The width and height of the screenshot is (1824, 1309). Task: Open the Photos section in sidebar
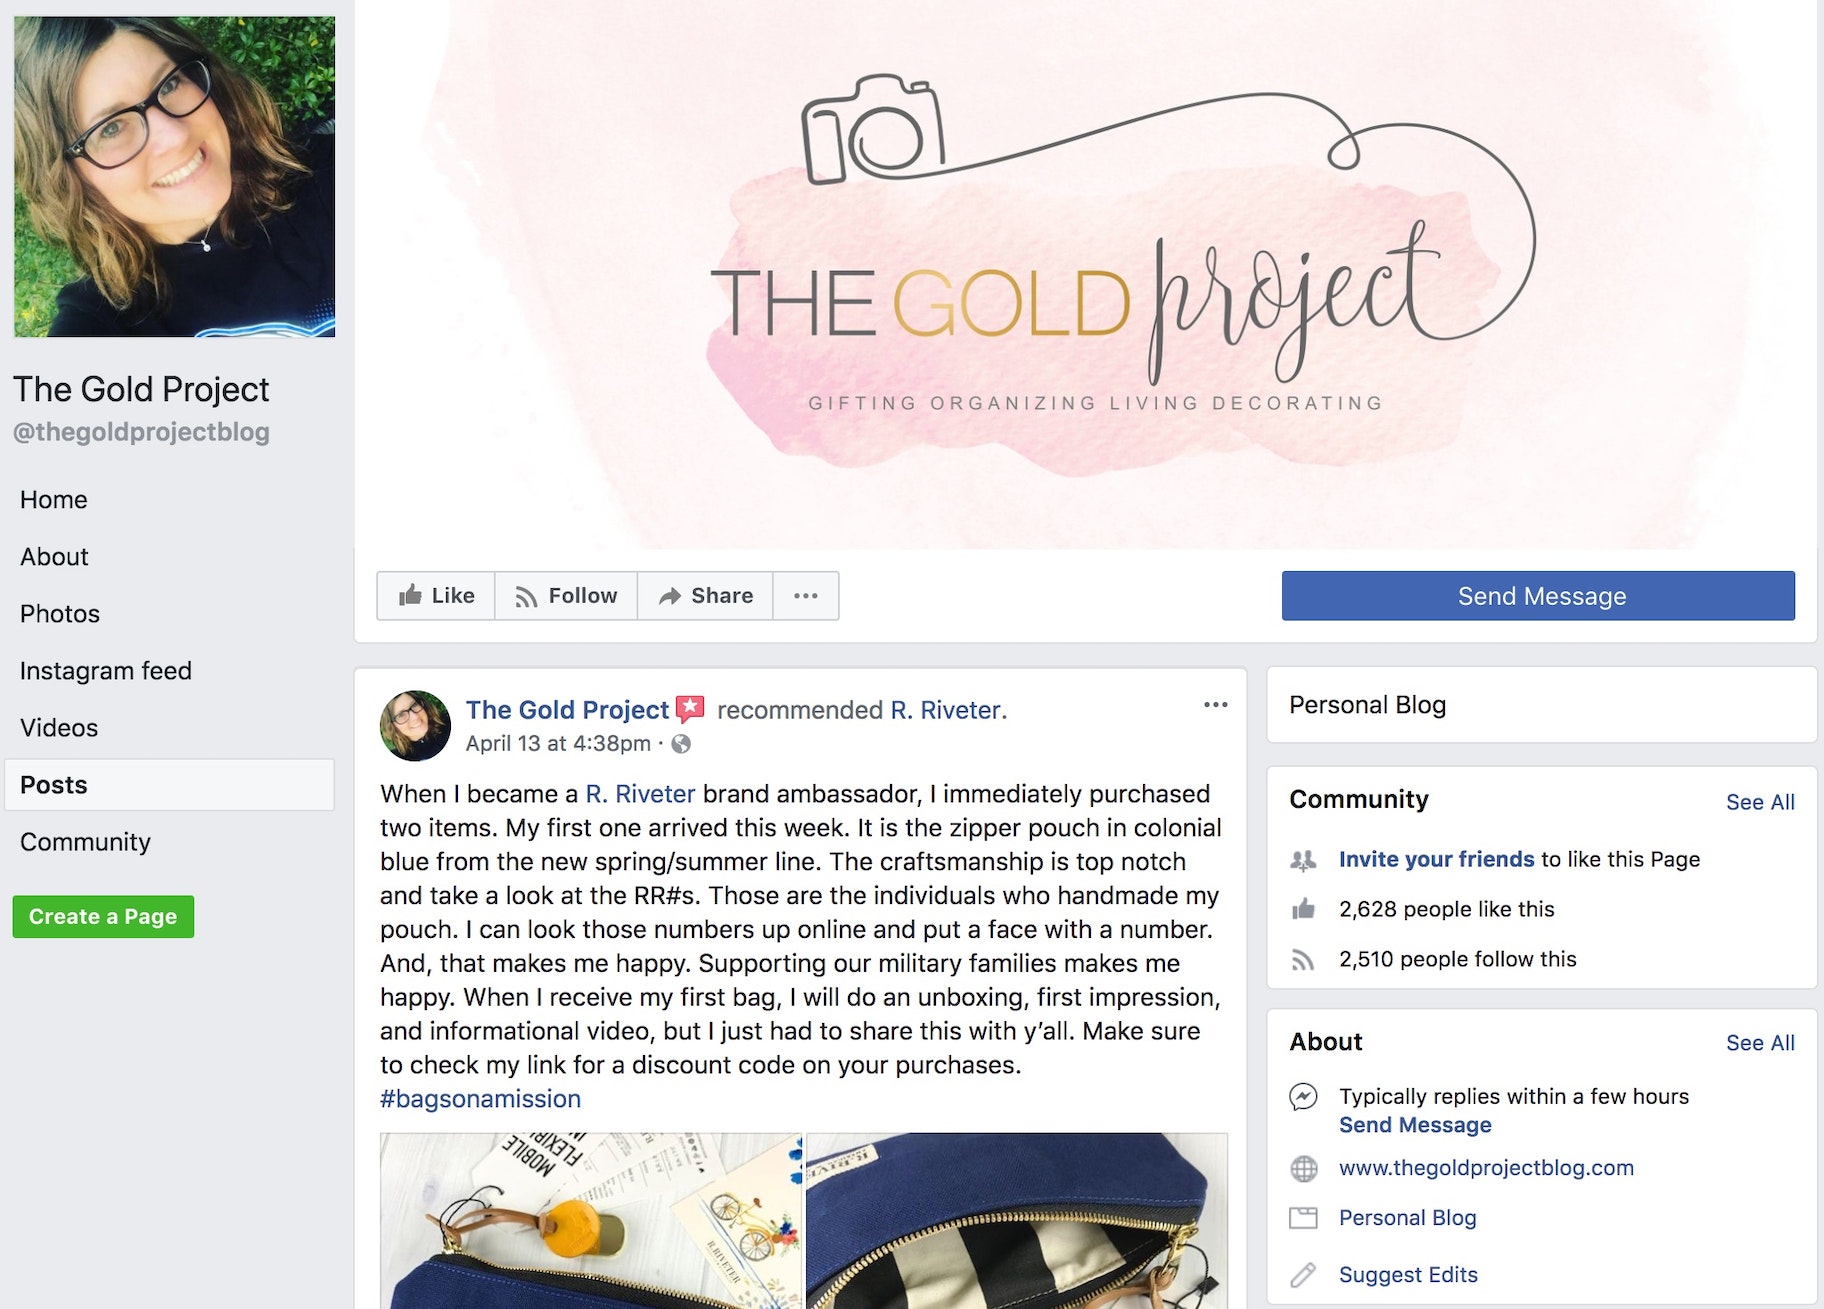60,614
